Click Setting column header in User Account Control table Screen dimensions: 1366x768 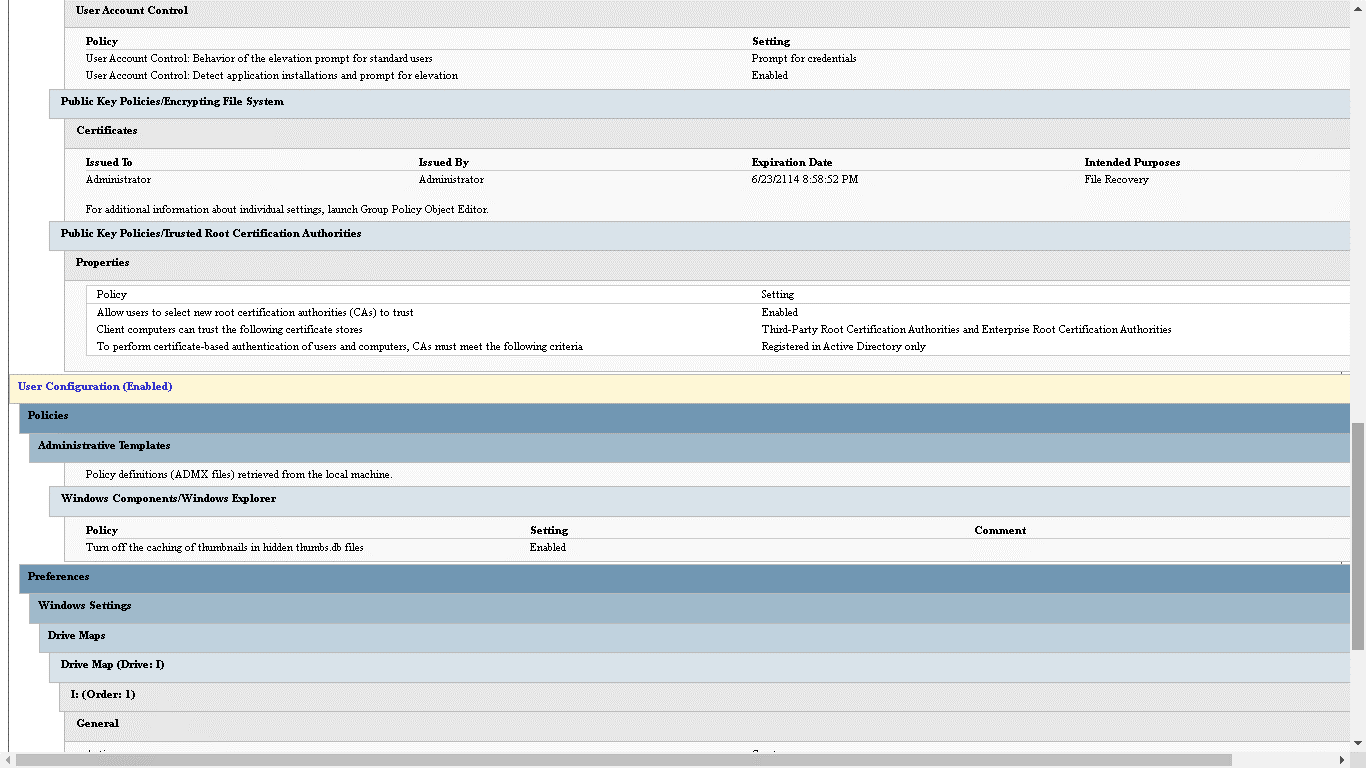[x=771, y=42]
